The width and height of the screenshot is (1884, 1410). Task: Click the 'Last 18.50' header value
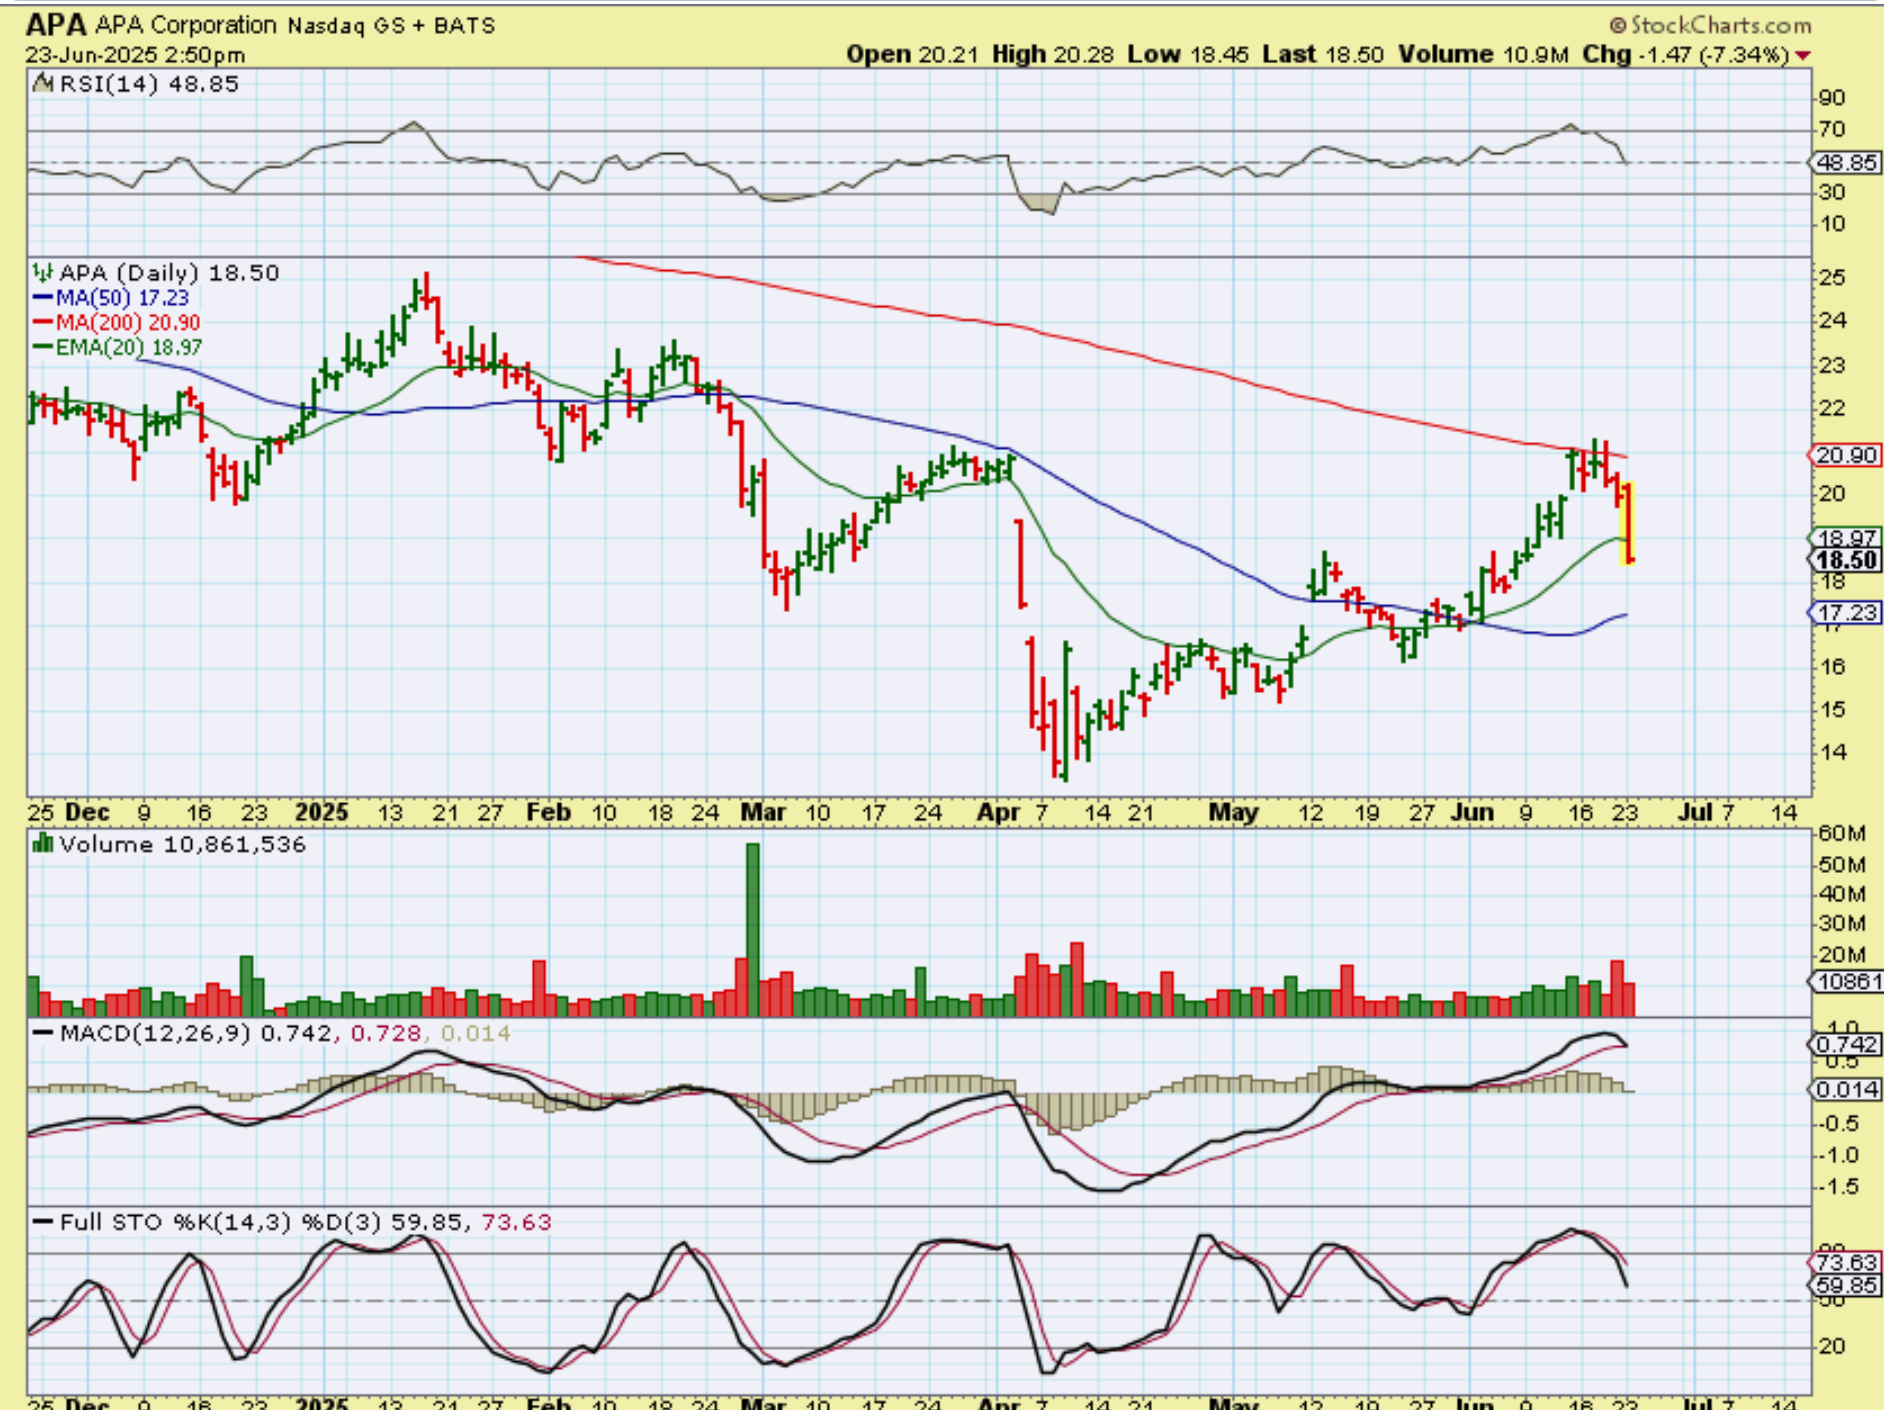pyautogui.click(x=1323, y=55)
